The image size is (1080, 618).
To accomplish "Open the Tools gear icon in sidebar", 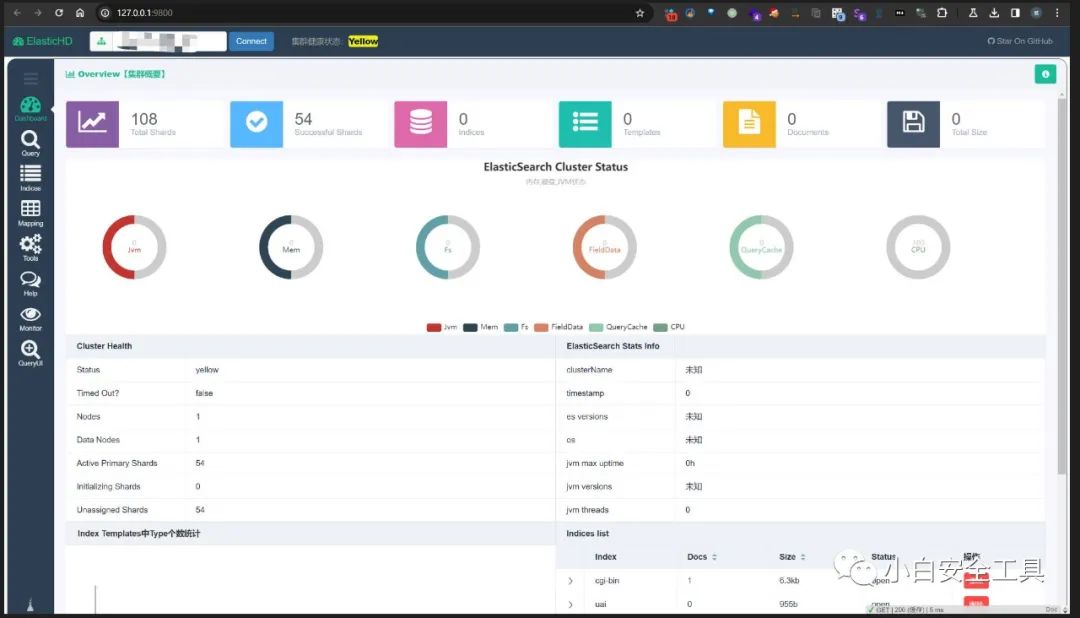I will 30,247.
